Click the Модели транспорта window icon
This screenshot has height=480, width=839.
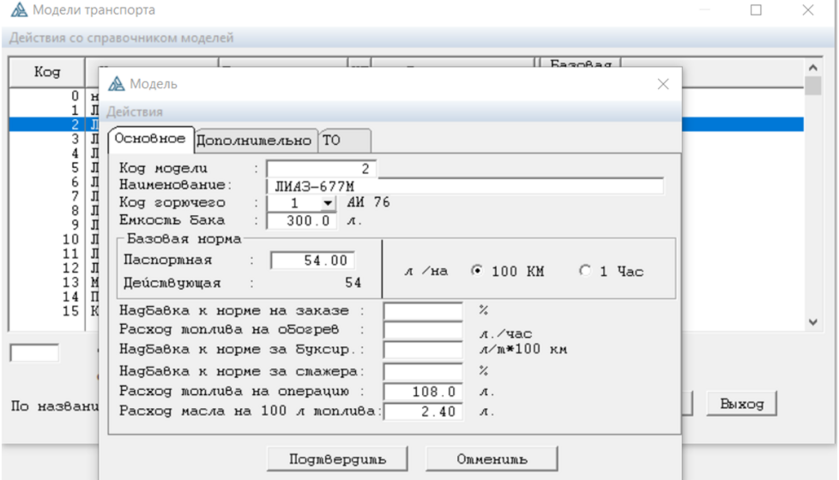19,10
